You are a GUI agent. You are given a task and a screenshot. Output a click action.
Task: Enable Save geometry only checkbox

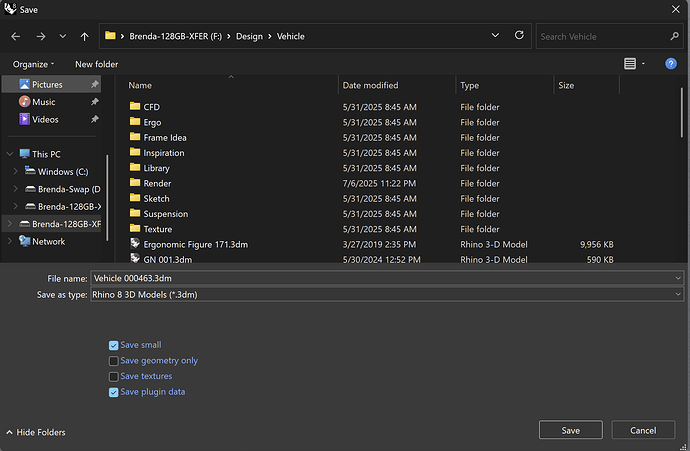point(114,361)
